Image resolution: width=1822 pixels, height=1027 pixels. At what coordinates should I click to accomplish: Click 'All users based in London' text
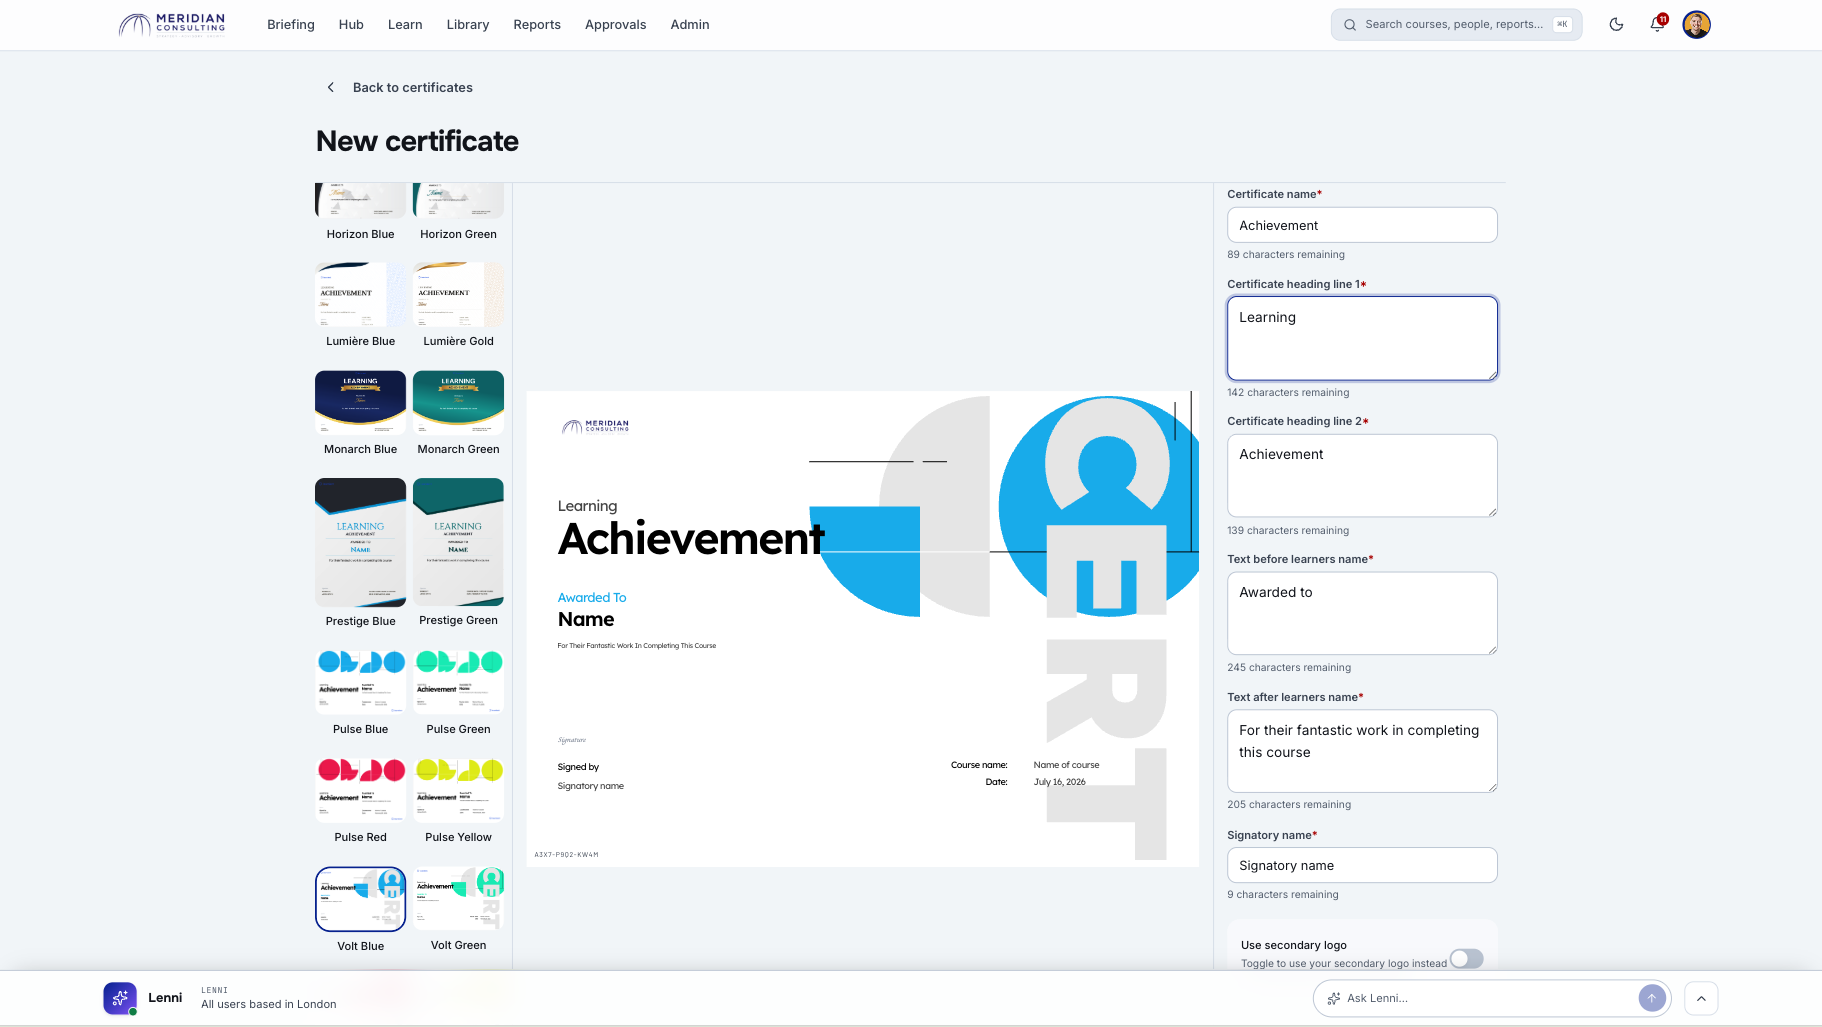pyautogui.click(x=269, y=1004)
